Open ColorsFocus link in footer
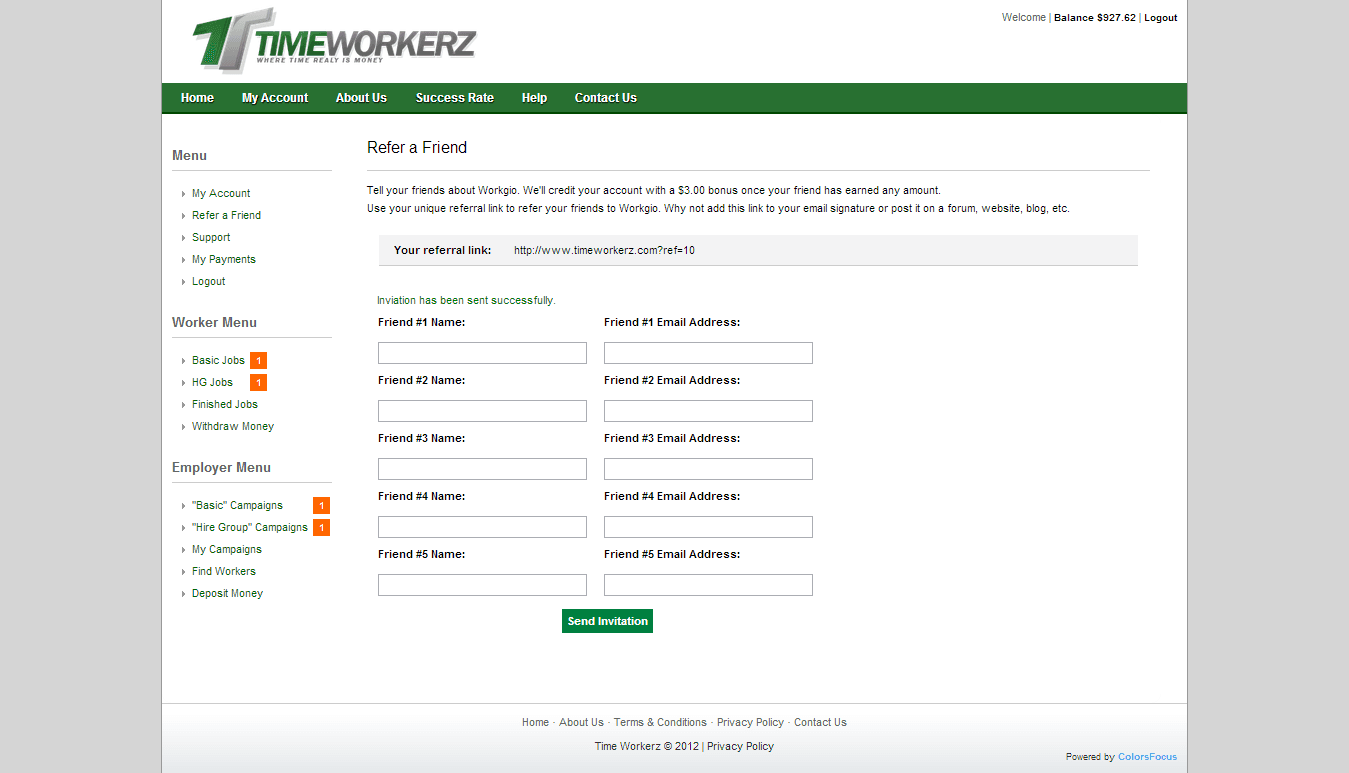This screenshot has width=1349, height=773. pyautogui.click(x=1147, y=758)
